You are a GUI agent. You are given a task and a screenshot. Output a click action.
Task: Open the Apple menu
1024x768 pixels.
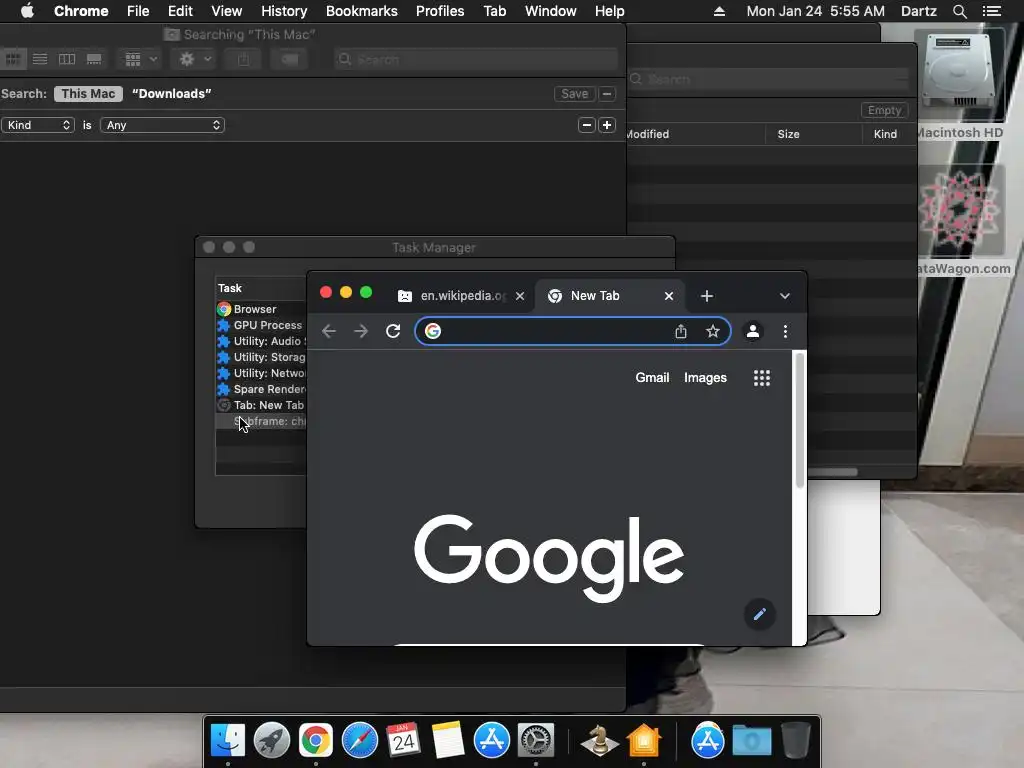pyautogui.click(x=27, y=11)
